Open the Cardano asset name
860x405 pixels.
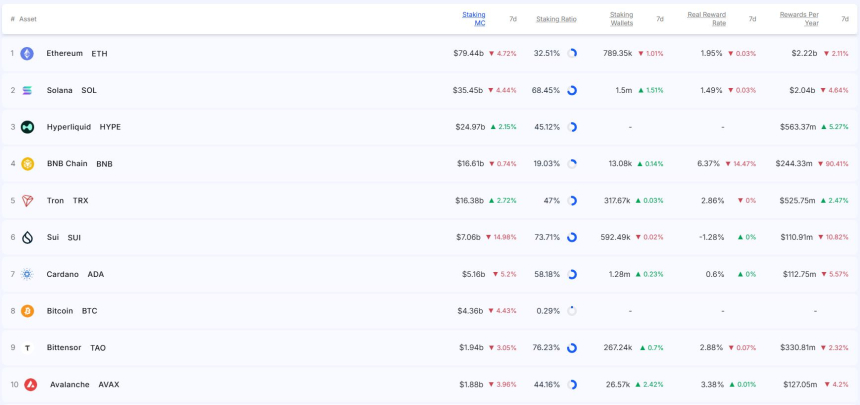click(63, 274)
